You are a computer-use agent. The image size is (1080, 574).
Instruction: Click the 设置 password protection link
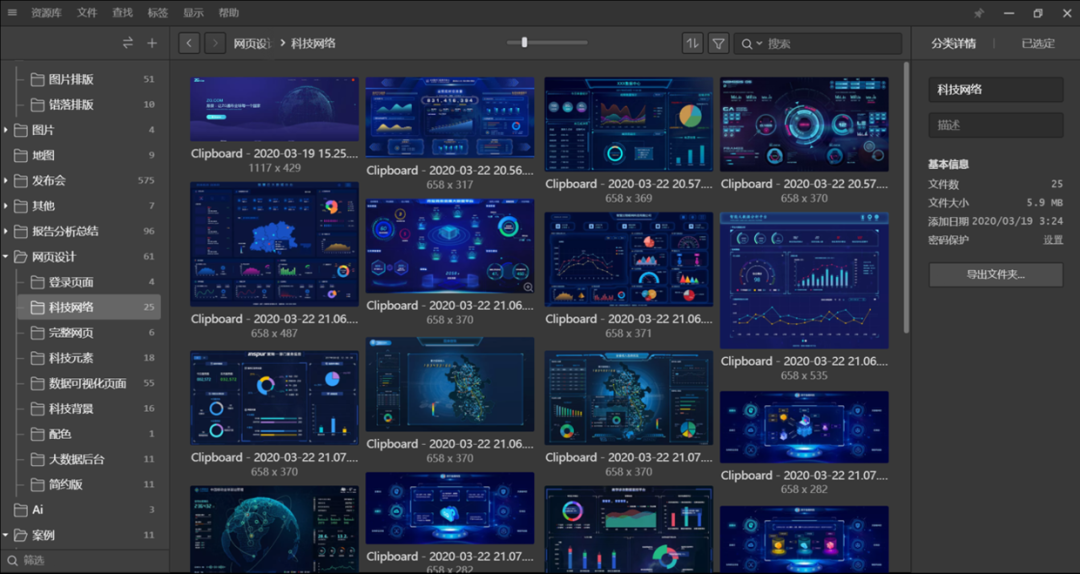click(1053, 240)
